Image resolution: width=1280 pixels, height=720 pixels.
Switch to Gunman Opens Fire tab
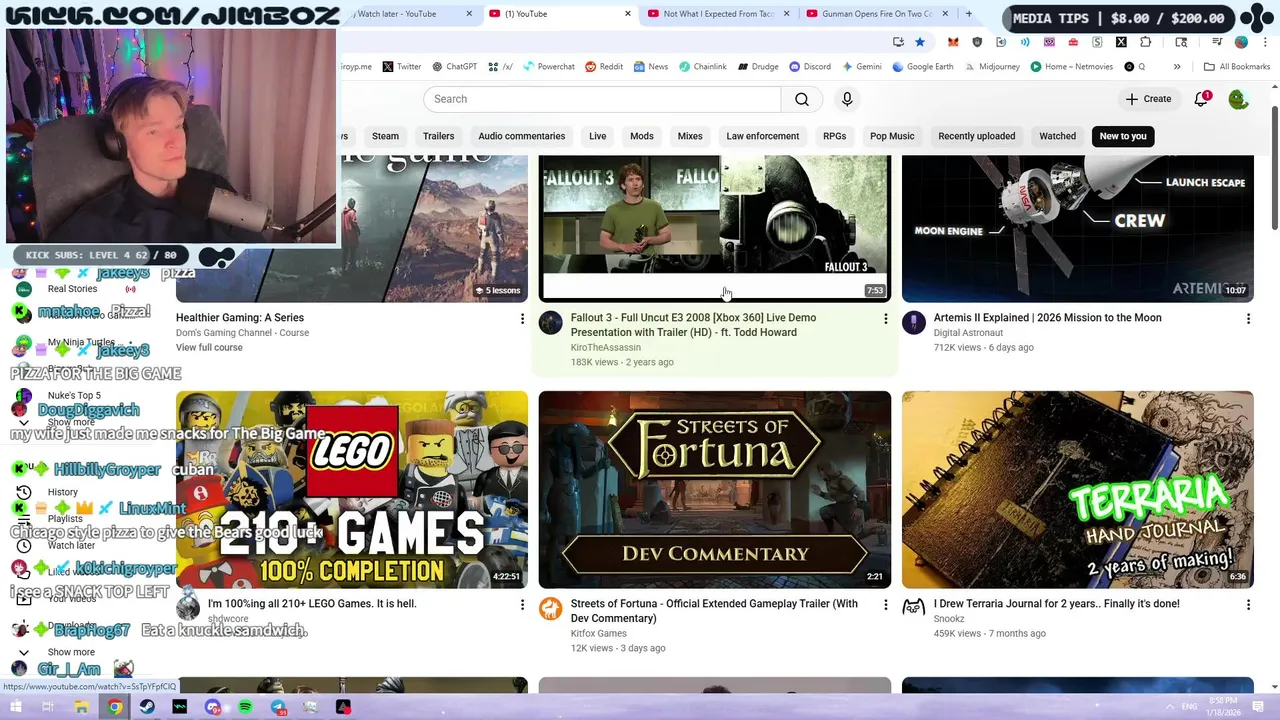(876, 14)
